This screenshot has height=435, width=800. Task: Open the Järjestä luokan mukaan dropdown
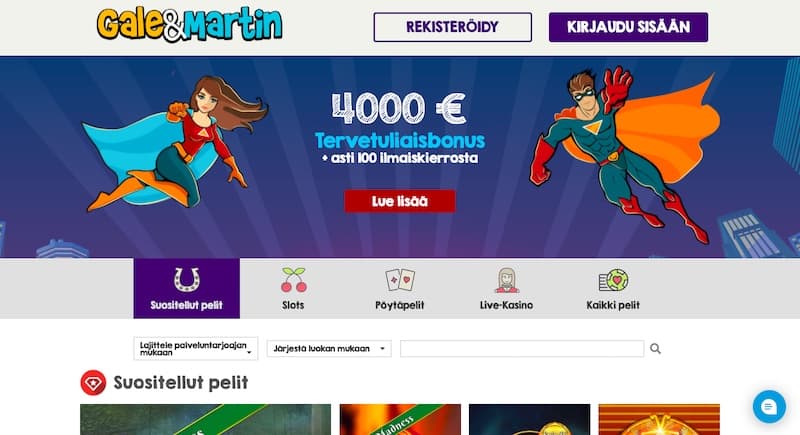pos(329,349)
